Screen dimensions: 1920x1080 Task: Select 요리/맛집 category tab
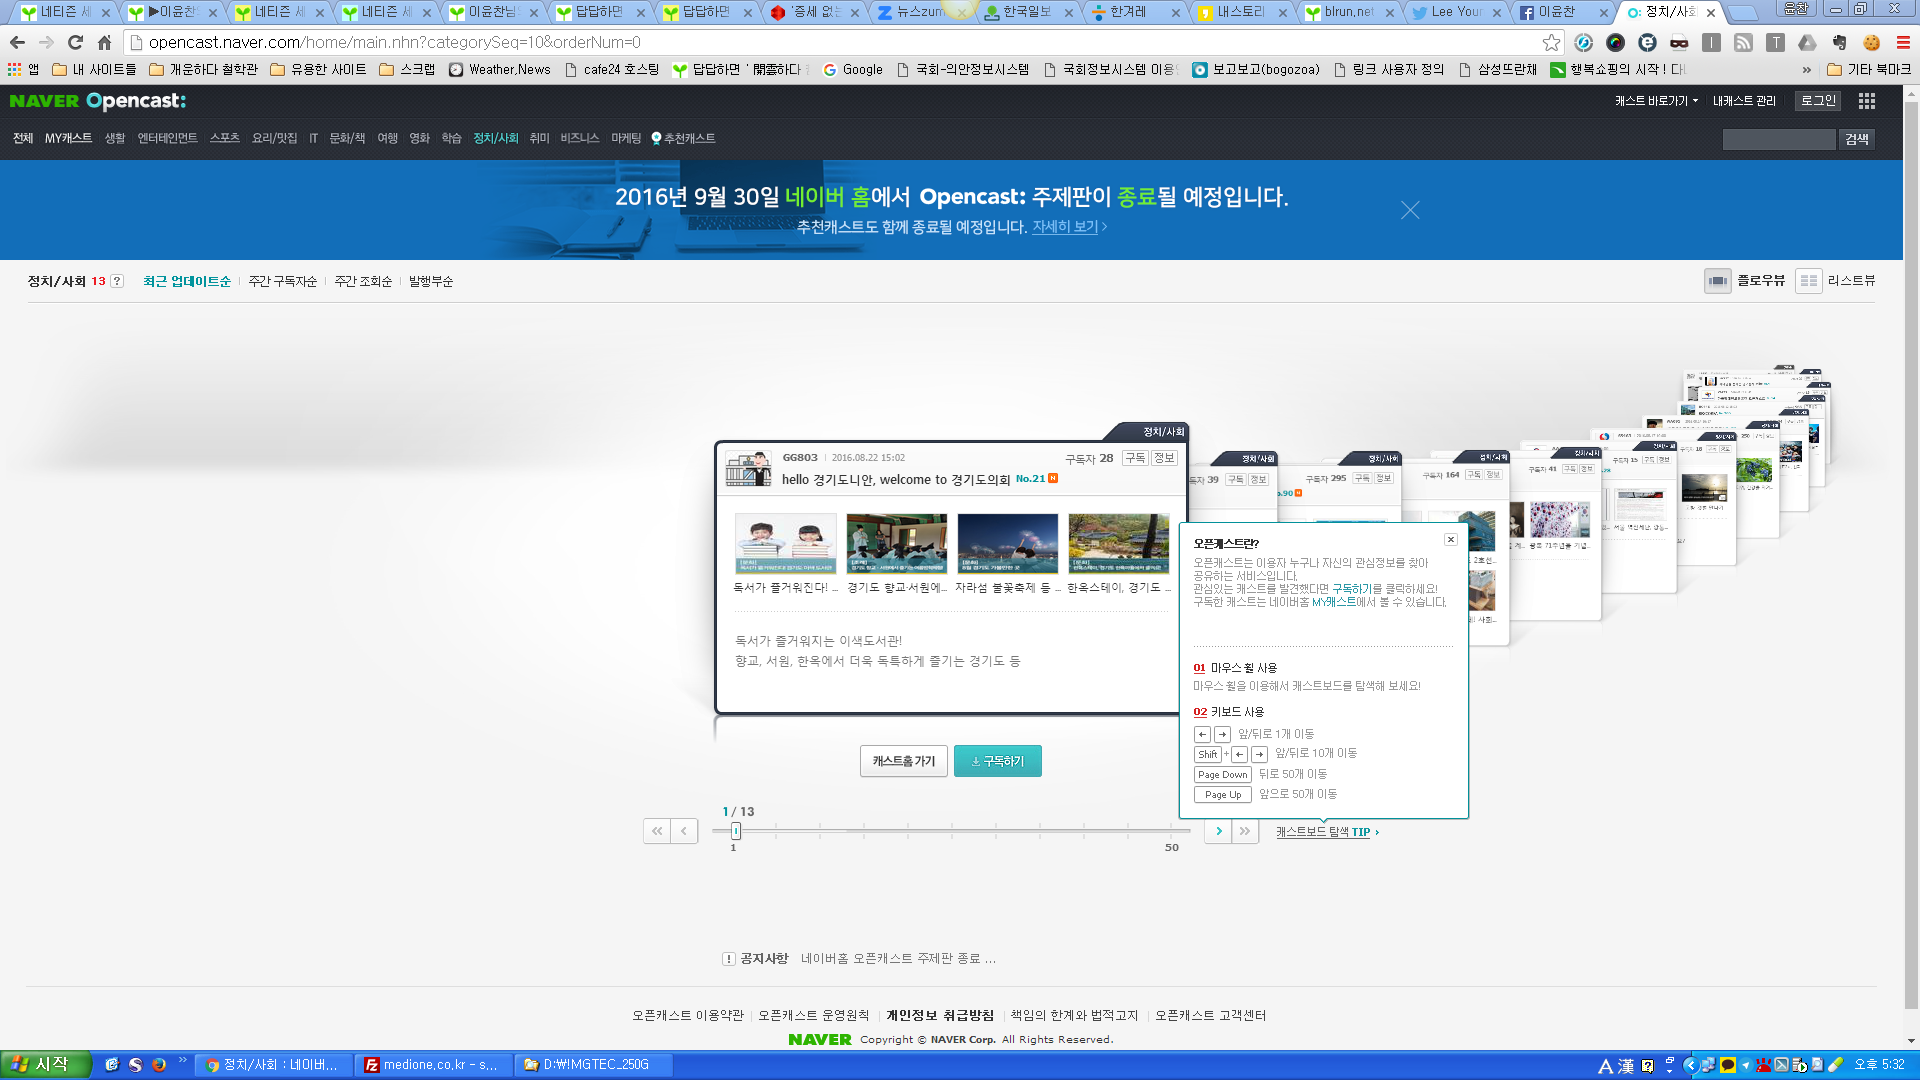click(x=274, y=138)
